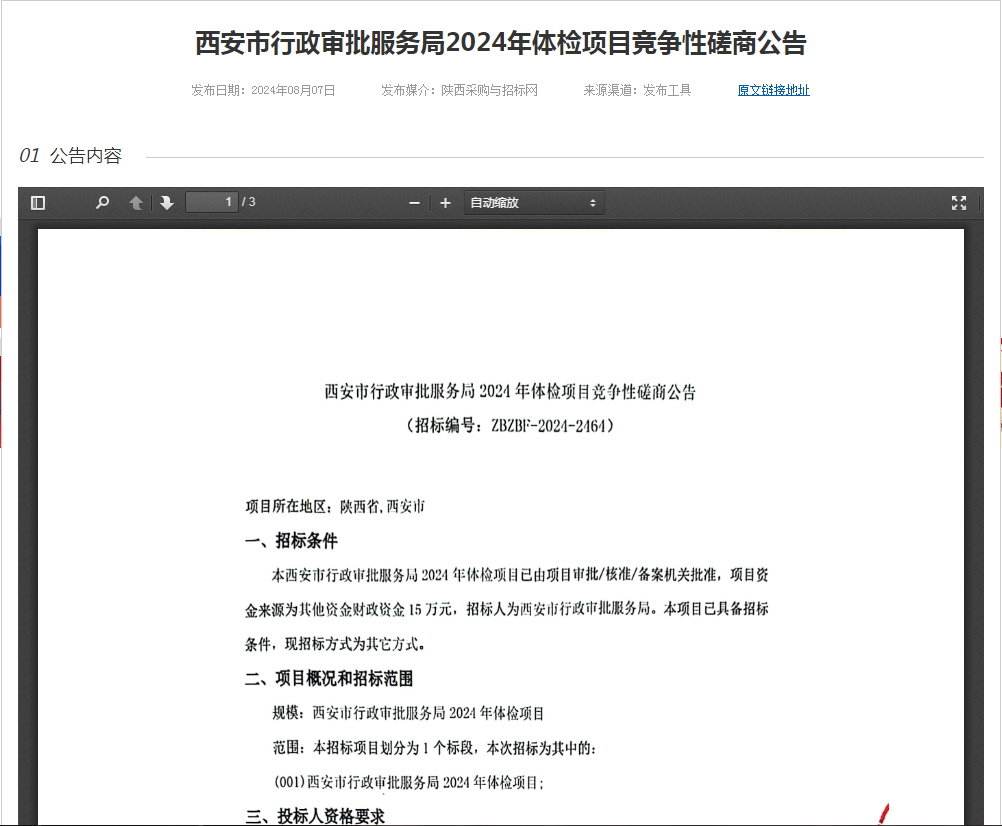Image resolution: width=1002 pixels, height=826 pixels.
Task: Zoom in with the plus button
Action: click(x=445, y=203)
